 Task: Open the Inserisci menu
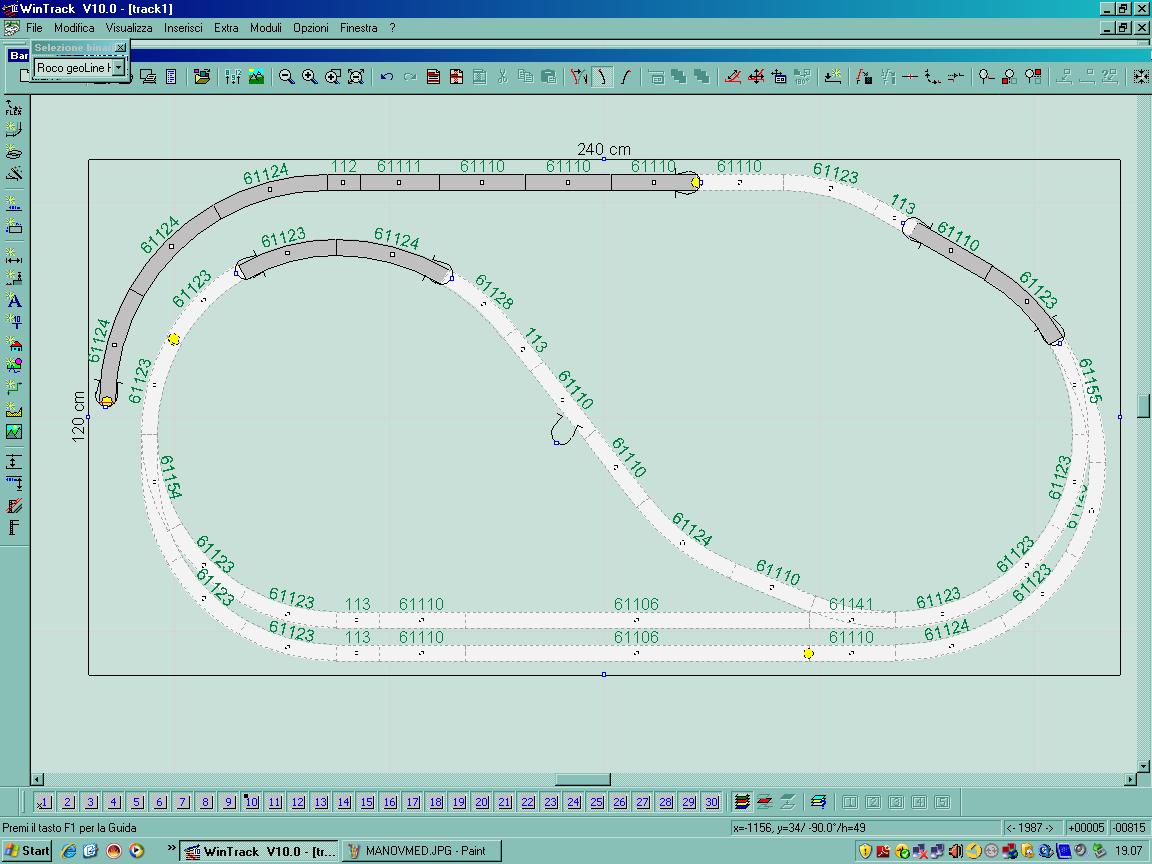coord(183,28)
